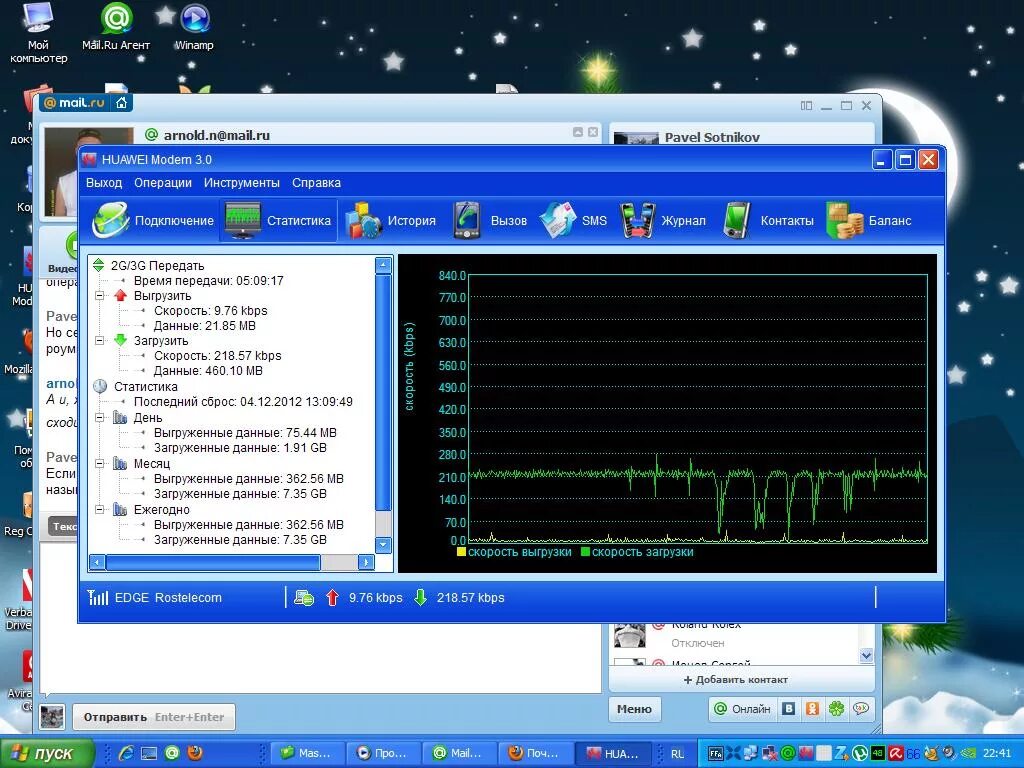1024x768 pixels.
Task: Click the taskbar clock 22:41
Action: tap(996, 754)
